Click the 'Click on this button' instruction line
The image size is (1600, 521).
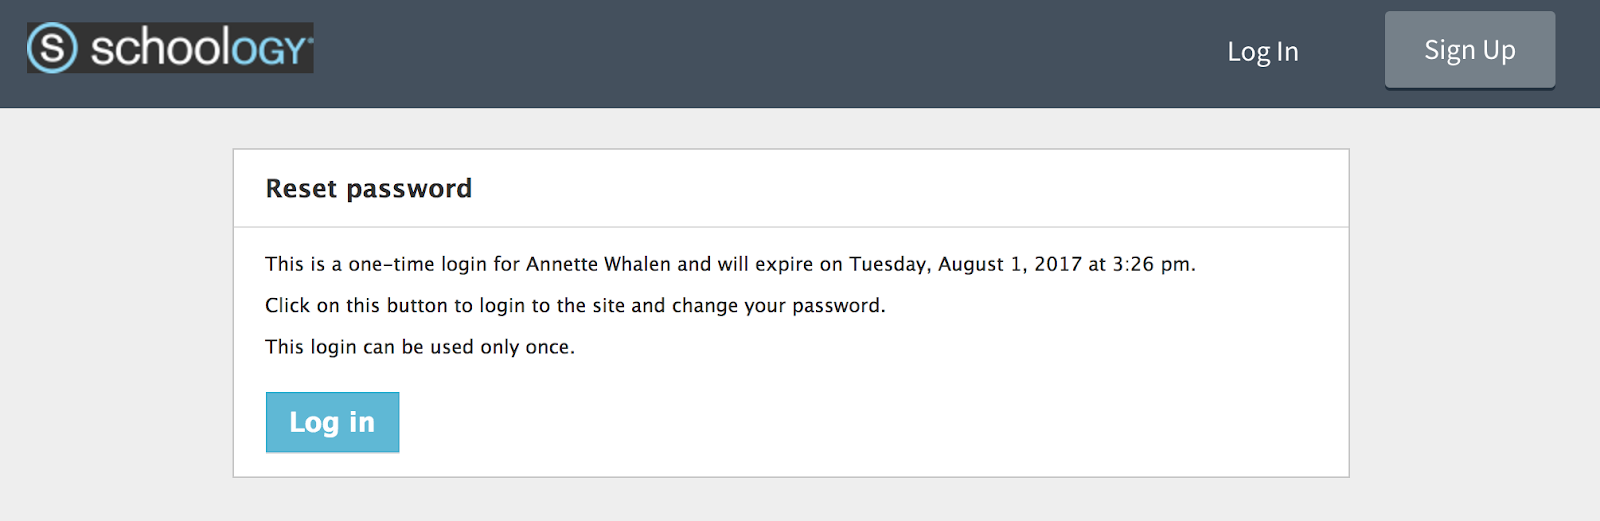coord(575,305)
